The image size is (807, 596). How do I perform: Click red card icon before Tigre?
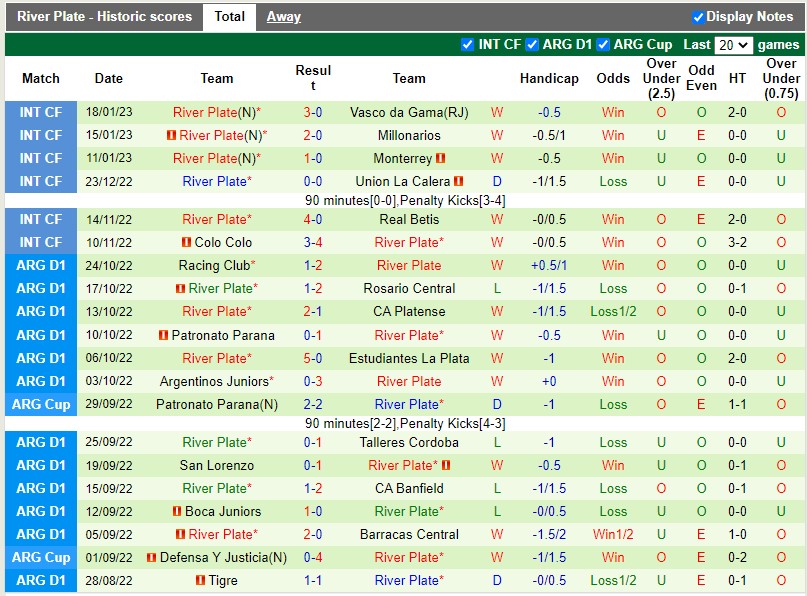(x=200, y=581)
